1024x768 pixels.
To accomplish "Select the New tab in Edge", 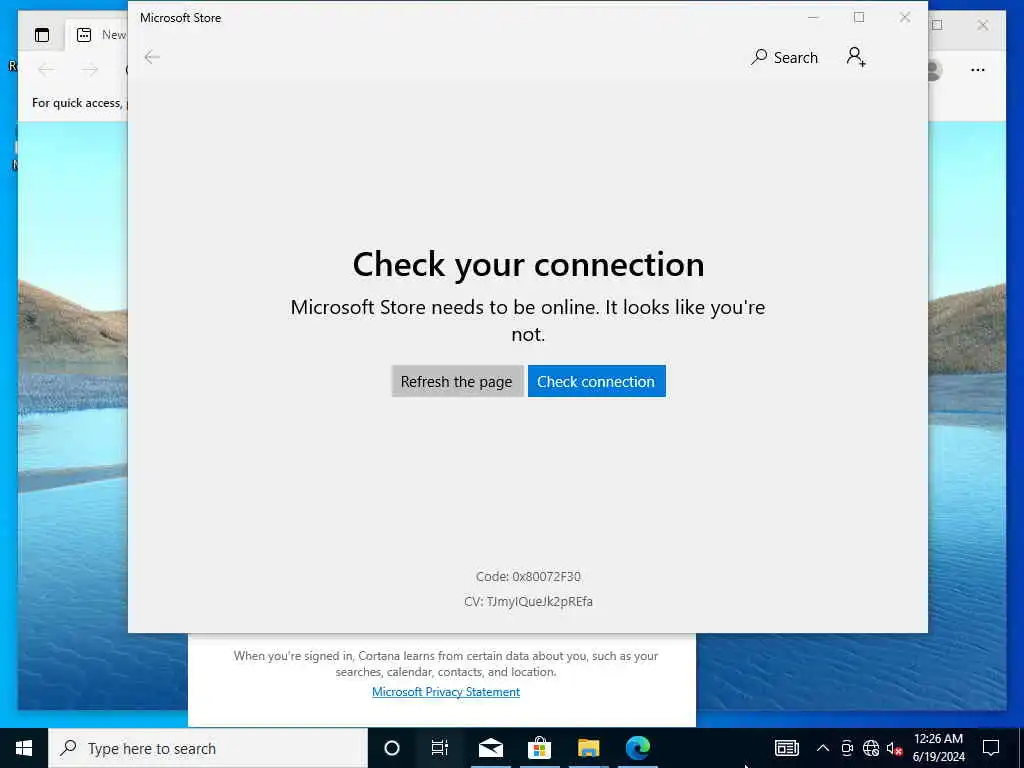I will point(98,35).
